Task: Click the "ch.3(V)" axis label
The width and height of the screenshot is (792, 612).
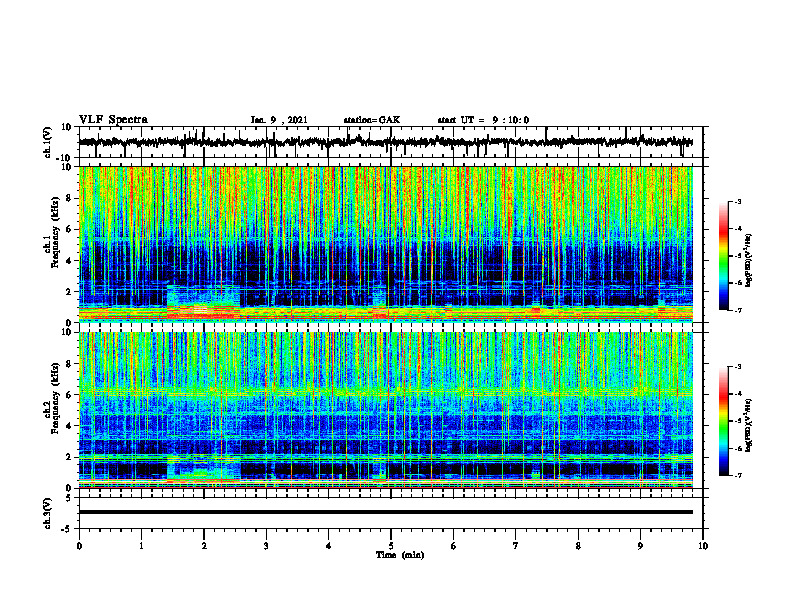Action: tap(48, 513)
